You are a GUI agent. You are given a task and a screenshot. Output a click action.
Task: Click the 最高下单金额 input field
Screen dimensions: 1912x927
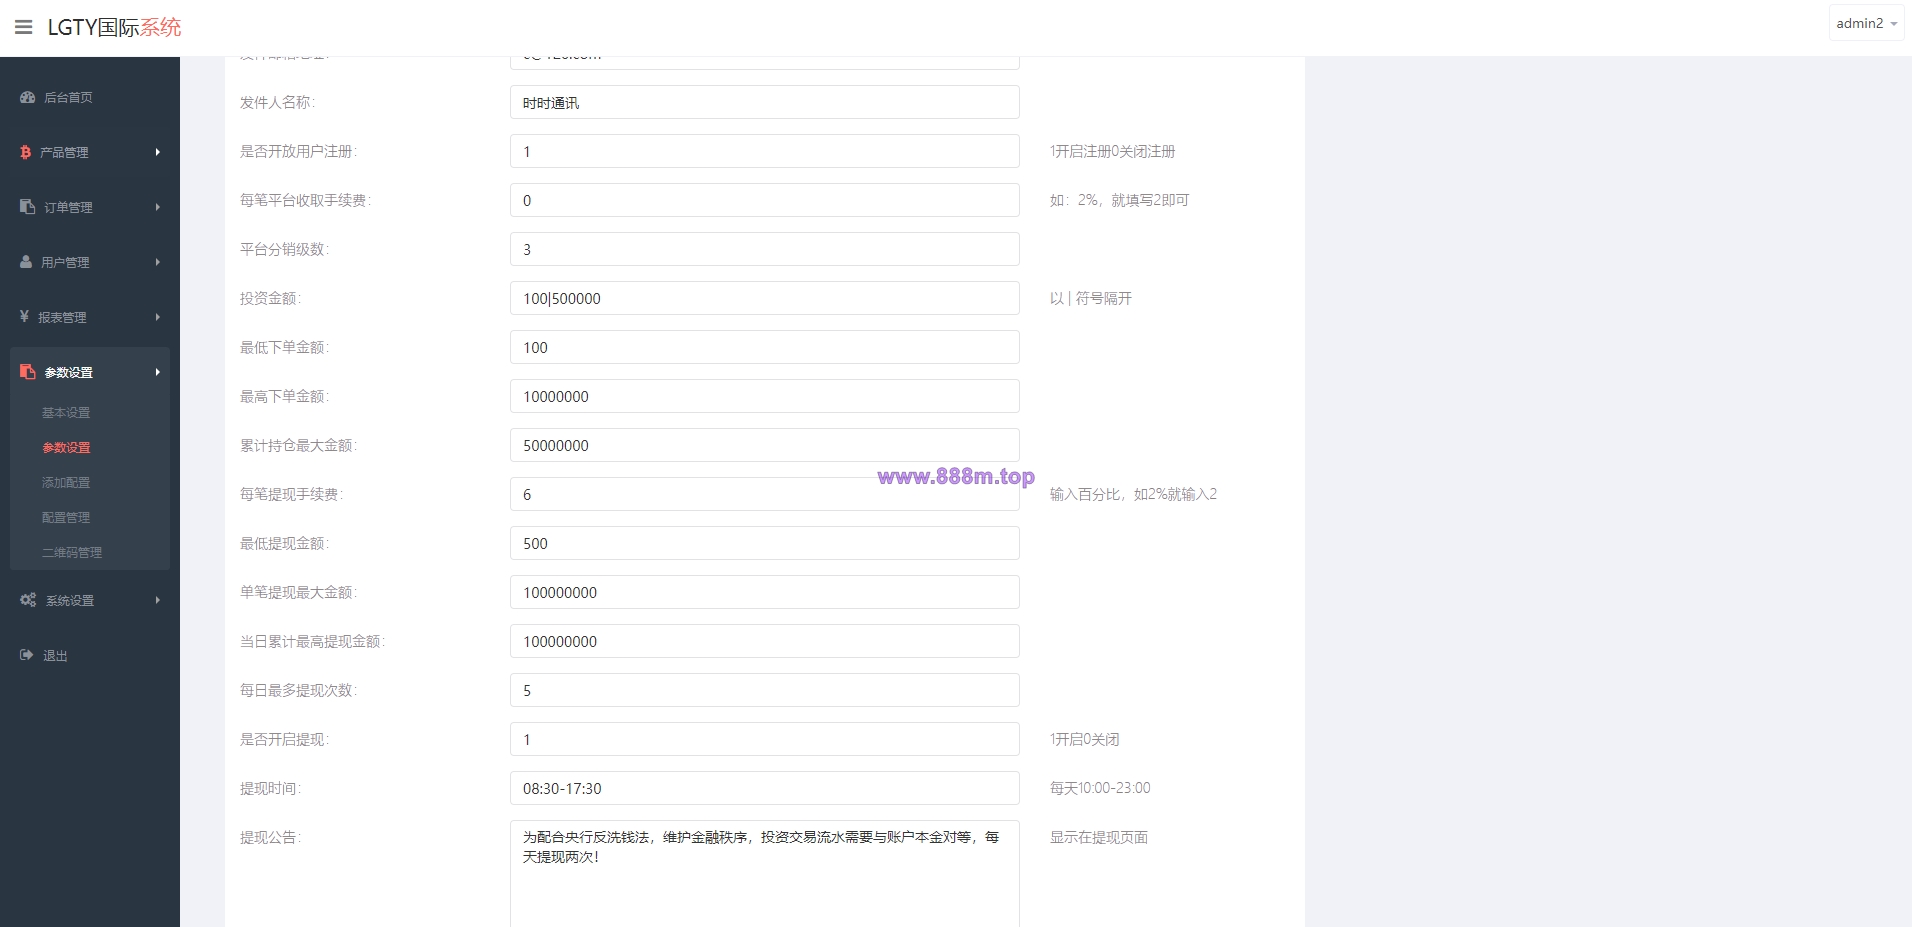click(765, 396)
